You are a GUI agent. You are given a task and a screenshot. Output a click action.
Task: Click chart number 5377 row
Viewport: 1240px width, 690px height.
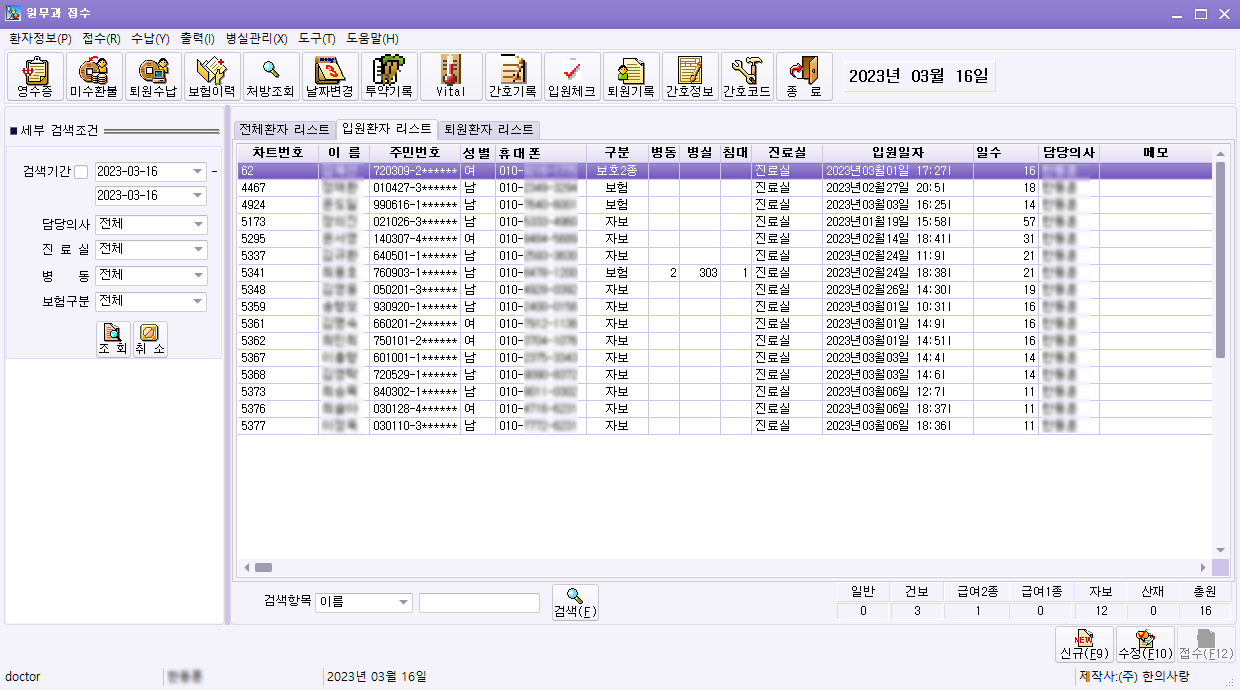[x=725, y=426]
